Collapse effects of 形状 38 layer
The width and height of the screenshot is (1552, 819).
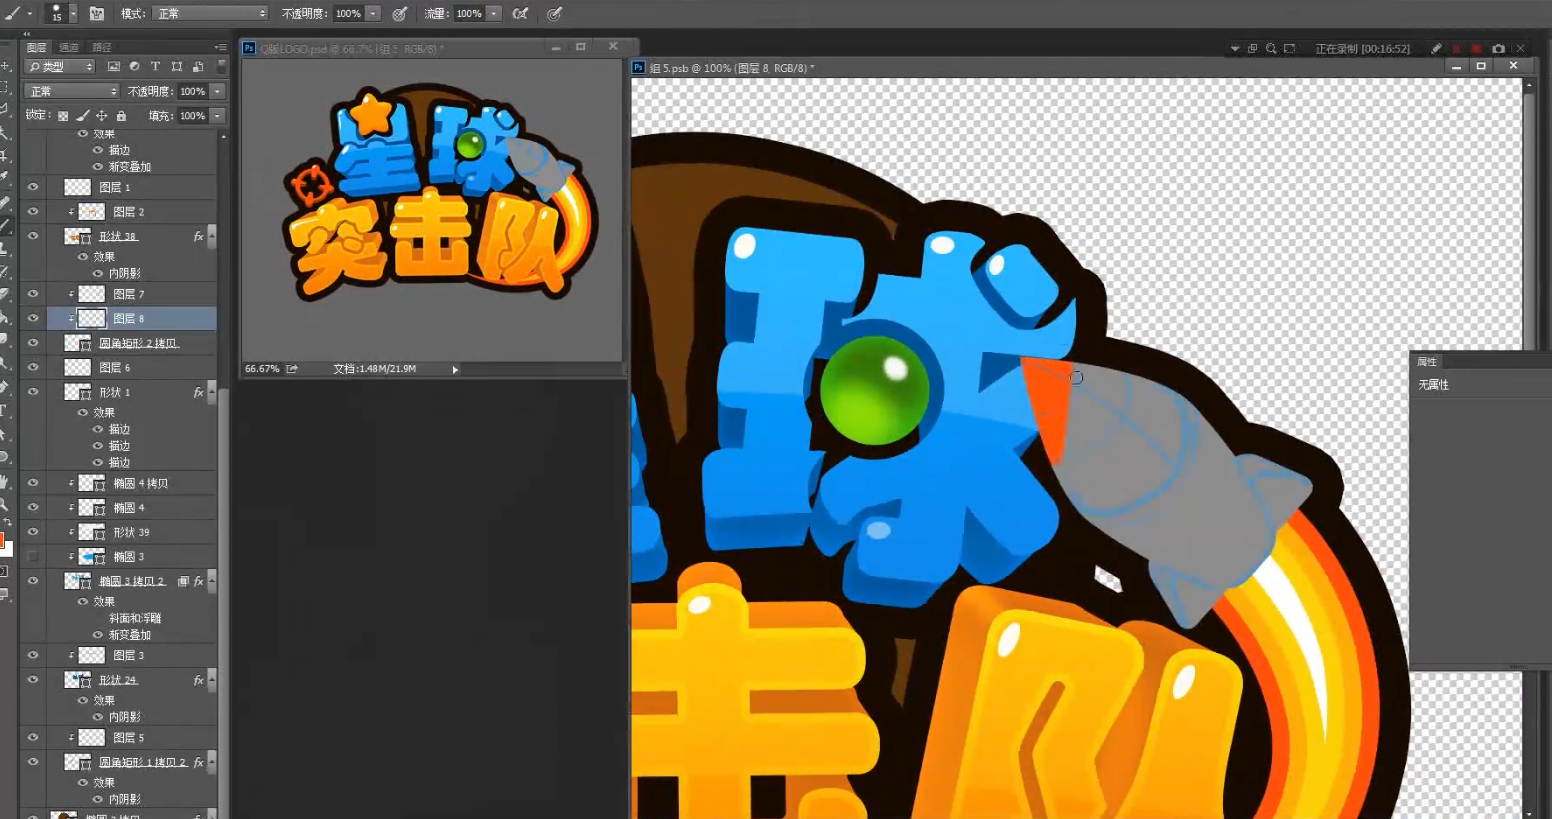[x=211, y=237]
